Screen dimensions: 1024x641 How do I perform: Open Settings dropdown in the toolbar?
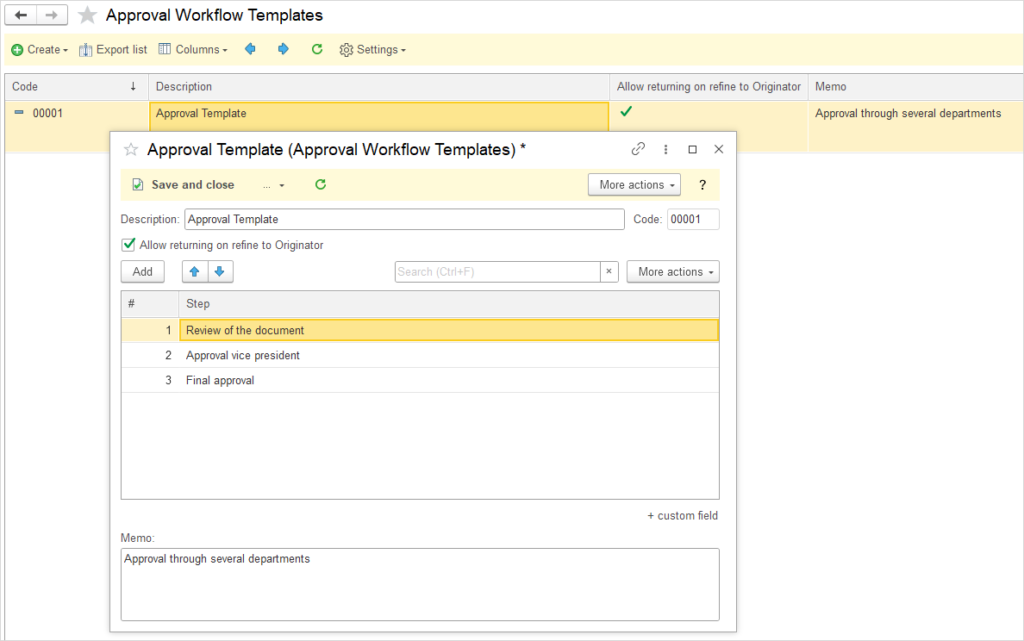[x=373, y=49]
